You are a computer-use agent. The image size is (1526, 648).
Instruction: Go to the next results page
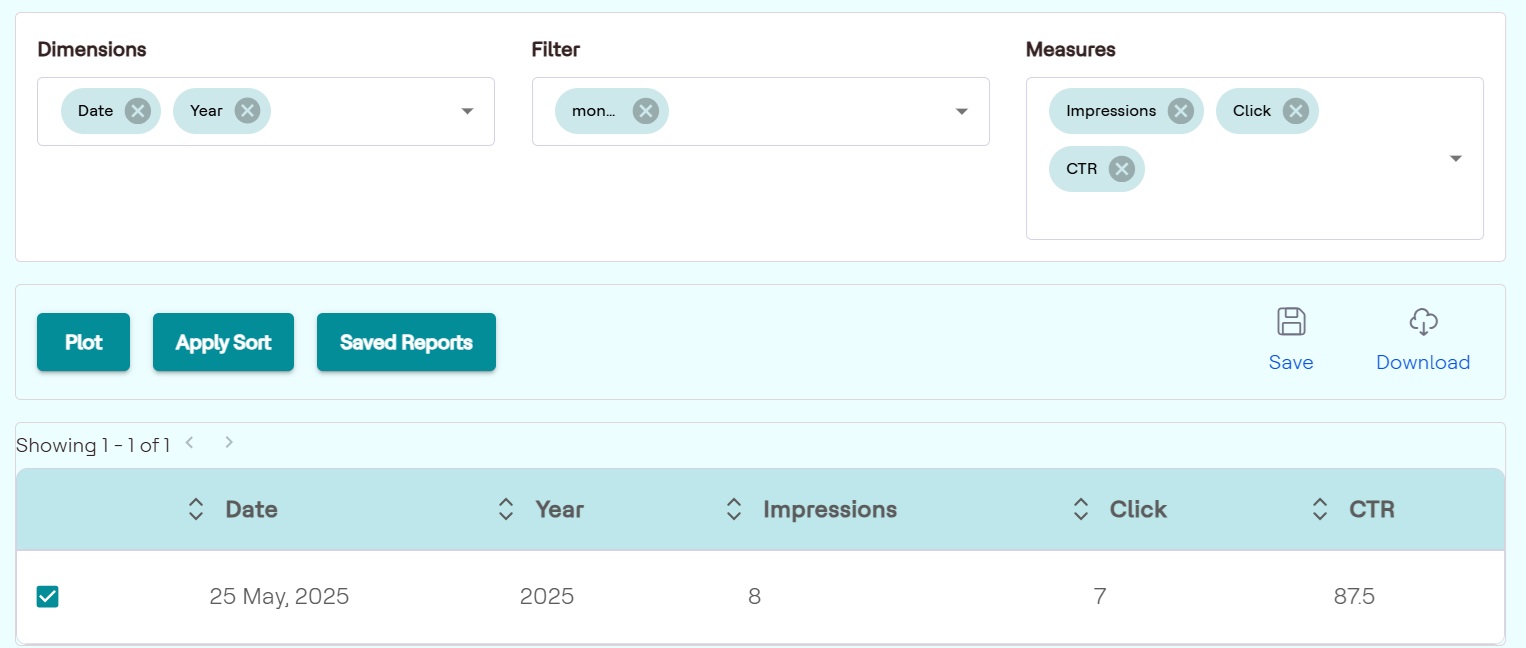pyautogui.click(x=229, y=442)
